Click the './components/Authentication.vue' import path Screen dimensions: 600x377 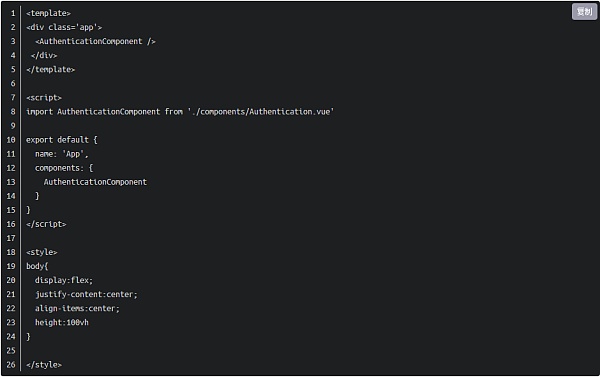pyautogui.click(x=261, y=112)
